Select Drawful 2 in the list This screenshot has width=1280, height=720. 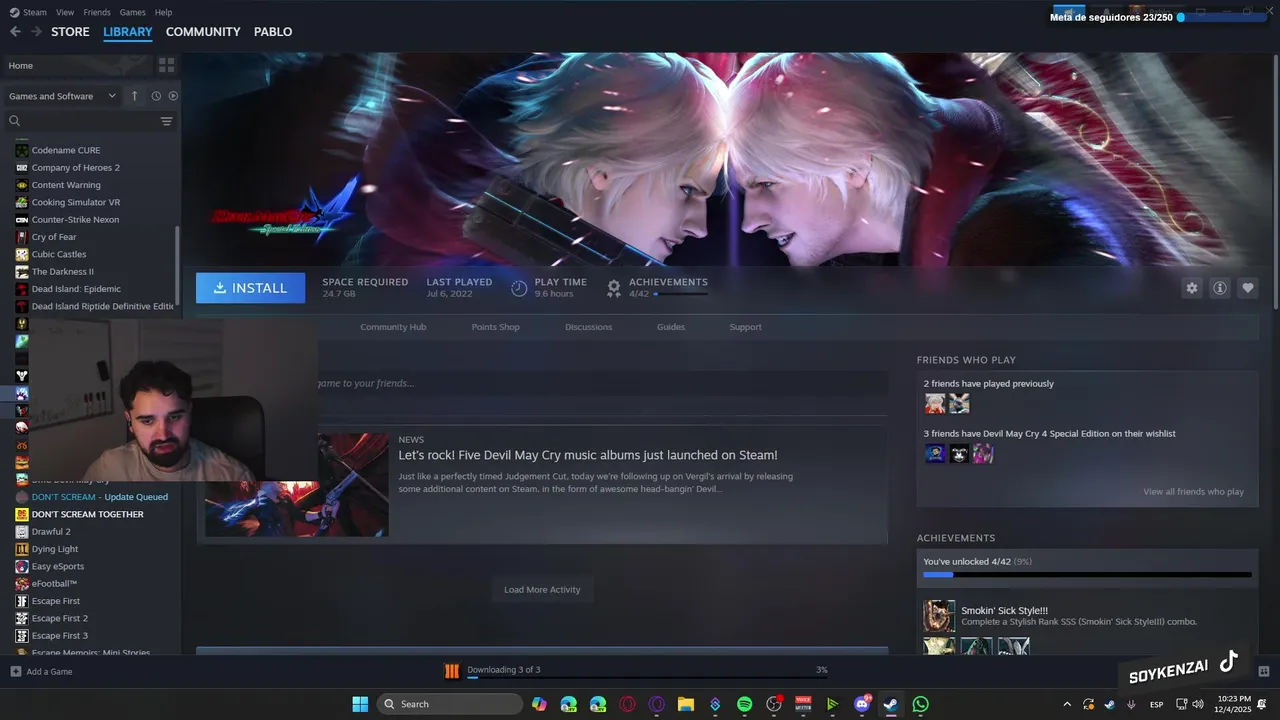[x=51, y=531]
